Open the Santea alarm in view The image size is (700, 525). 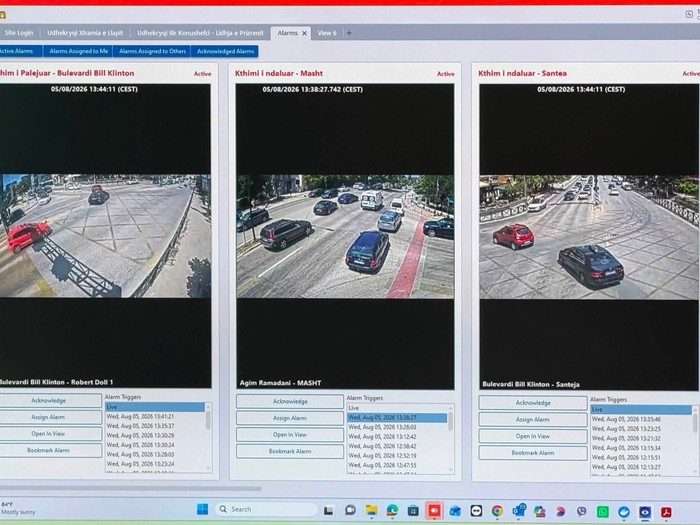(533, 436)
